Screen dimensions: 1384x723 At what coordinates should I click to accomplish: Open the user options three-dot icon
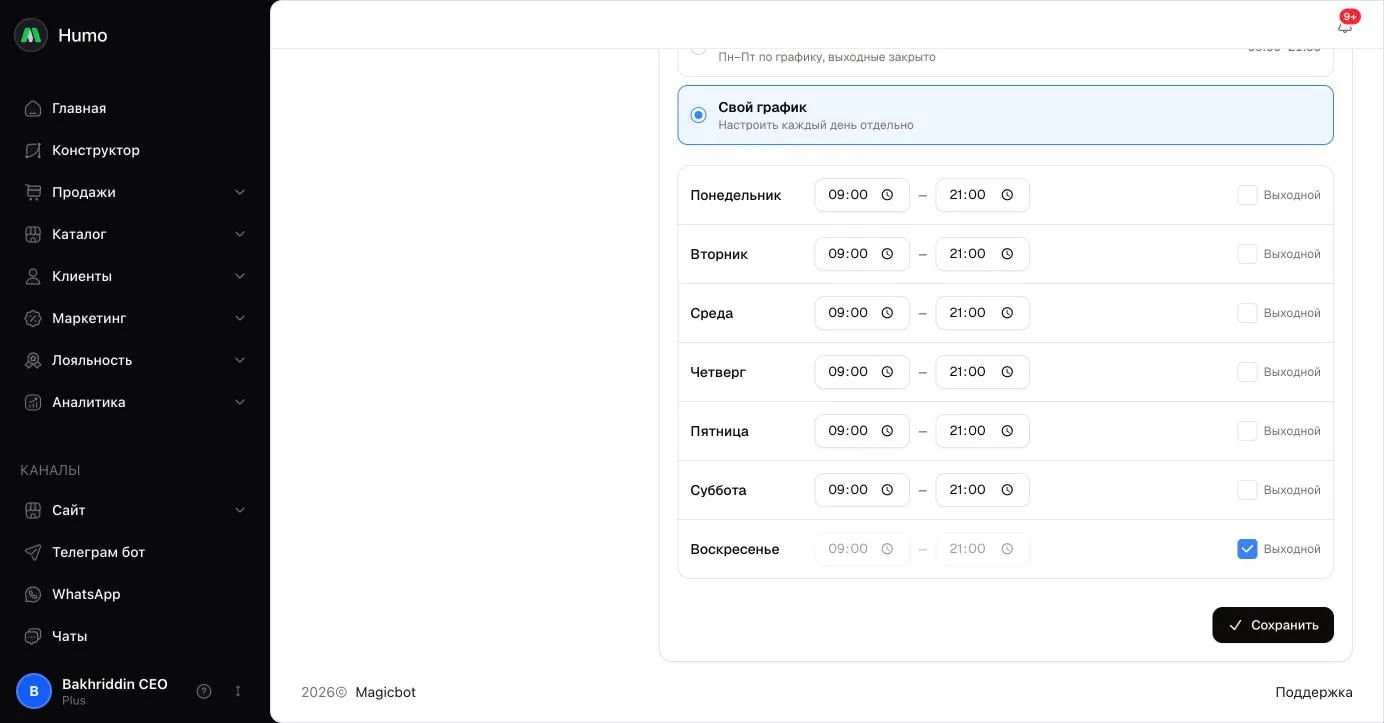tap(238, 691)
